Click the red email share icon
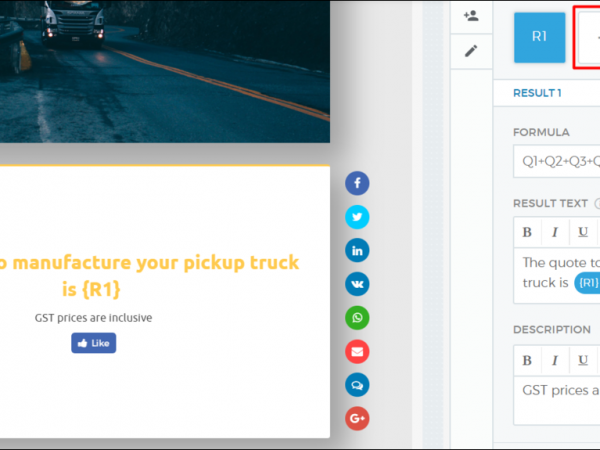The height and width of the screenshot is (450, 600). click(357, 352)
